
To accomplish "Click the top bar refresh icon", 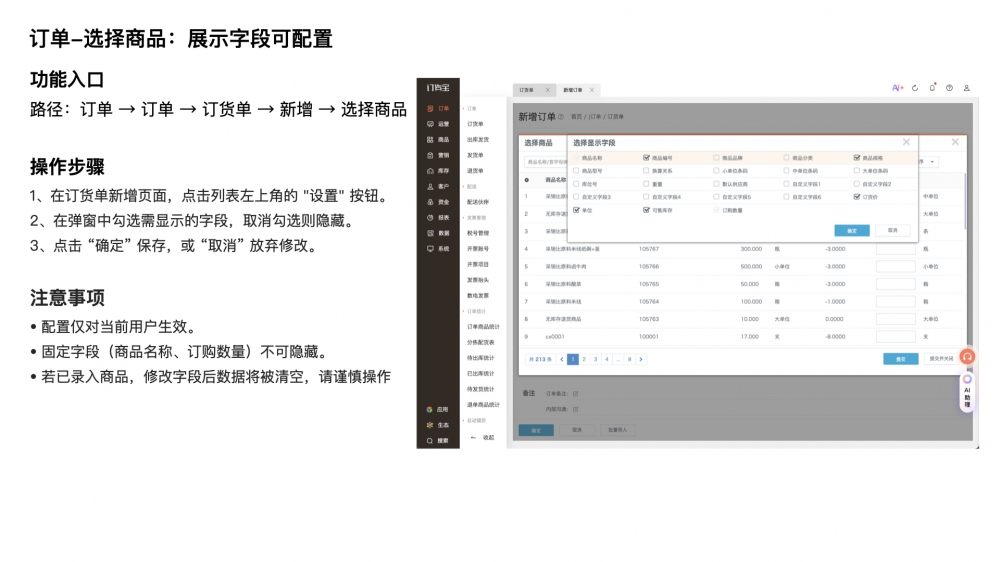I will click(x=915, y=88).
